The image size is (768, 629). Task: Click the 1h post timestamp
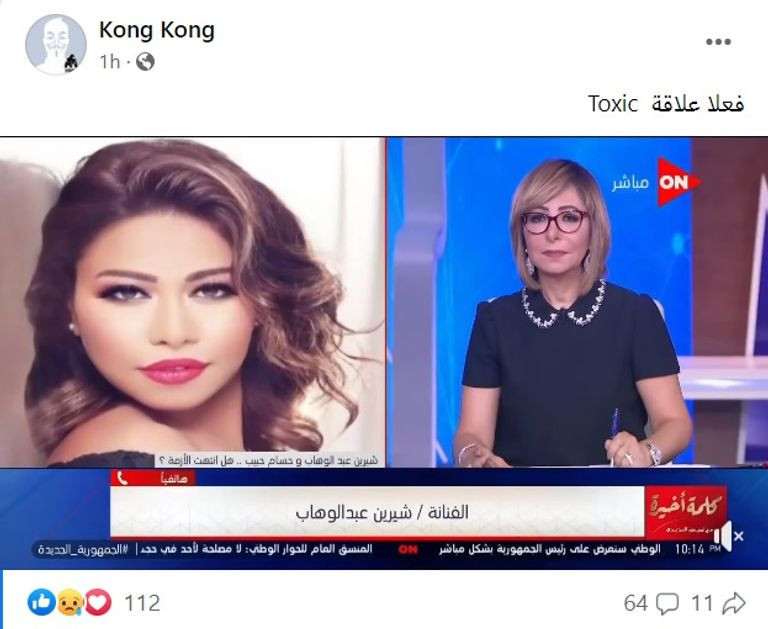(109, 62)
